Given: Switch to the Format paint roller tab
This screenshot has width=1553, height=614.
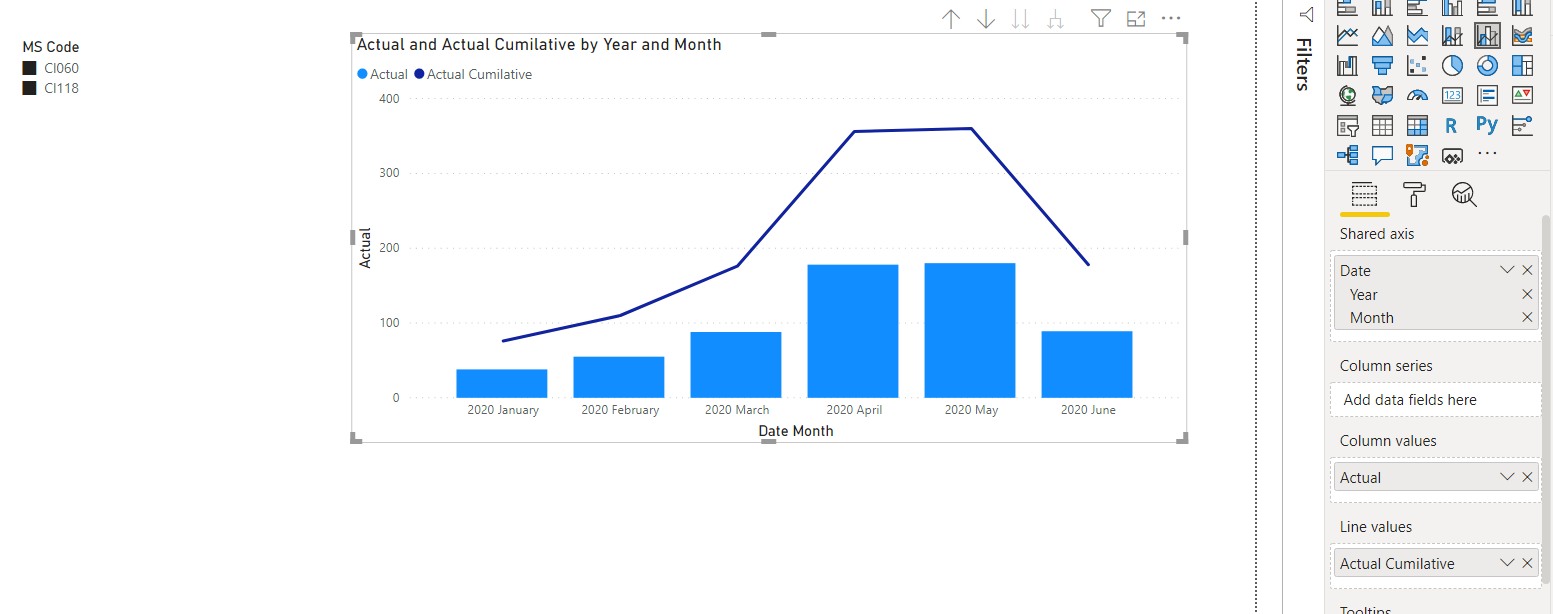Looking at the screenshot, I should point(1414,194).
